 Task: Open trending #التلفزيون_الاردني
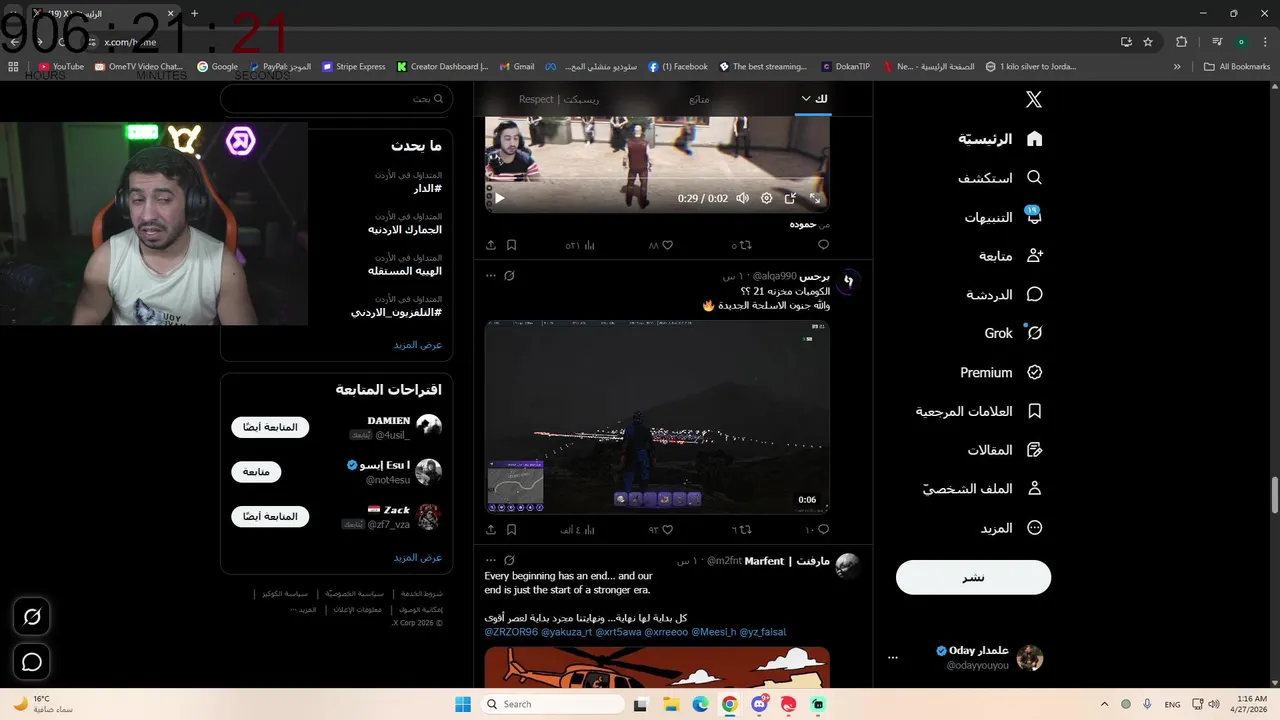pyautogui.click(x=396, y=312)
